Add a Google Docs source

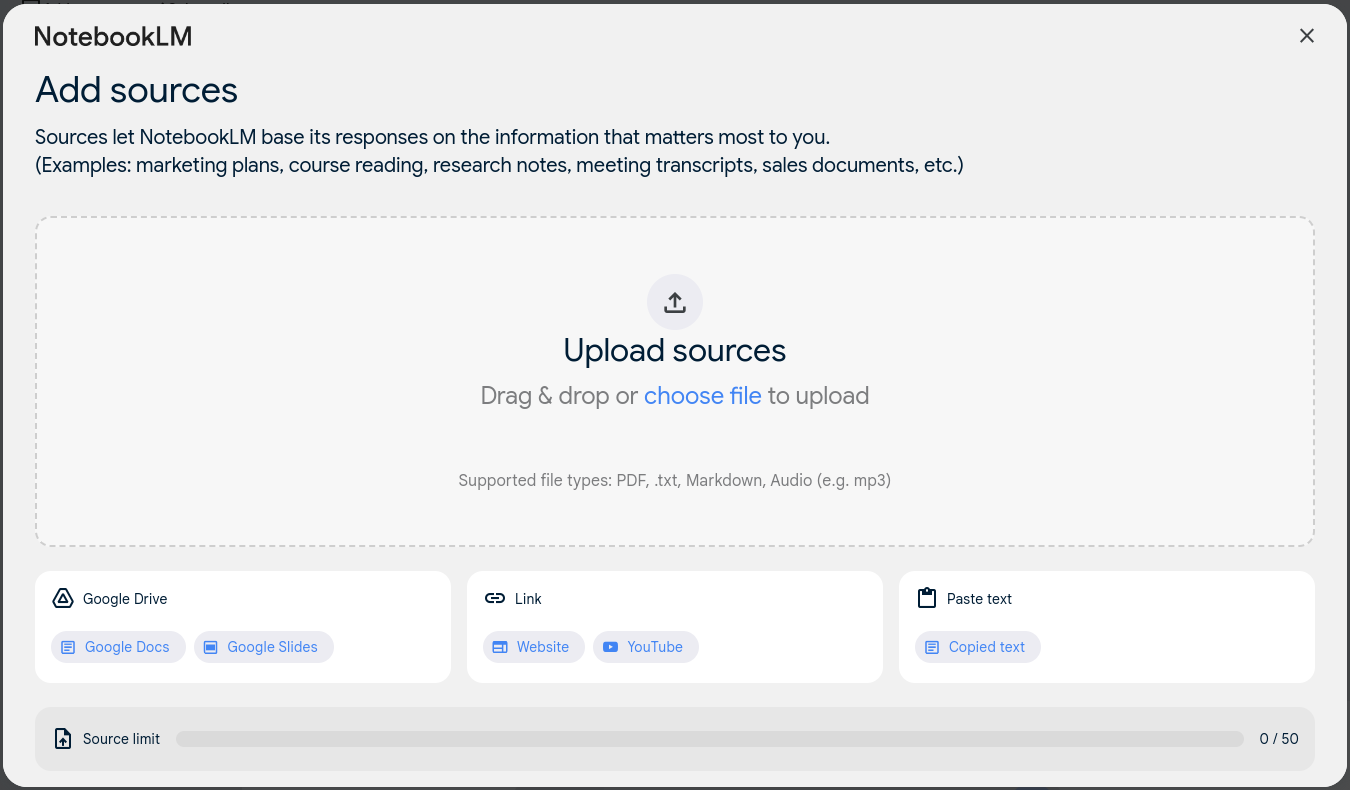(x=118, y=647)
